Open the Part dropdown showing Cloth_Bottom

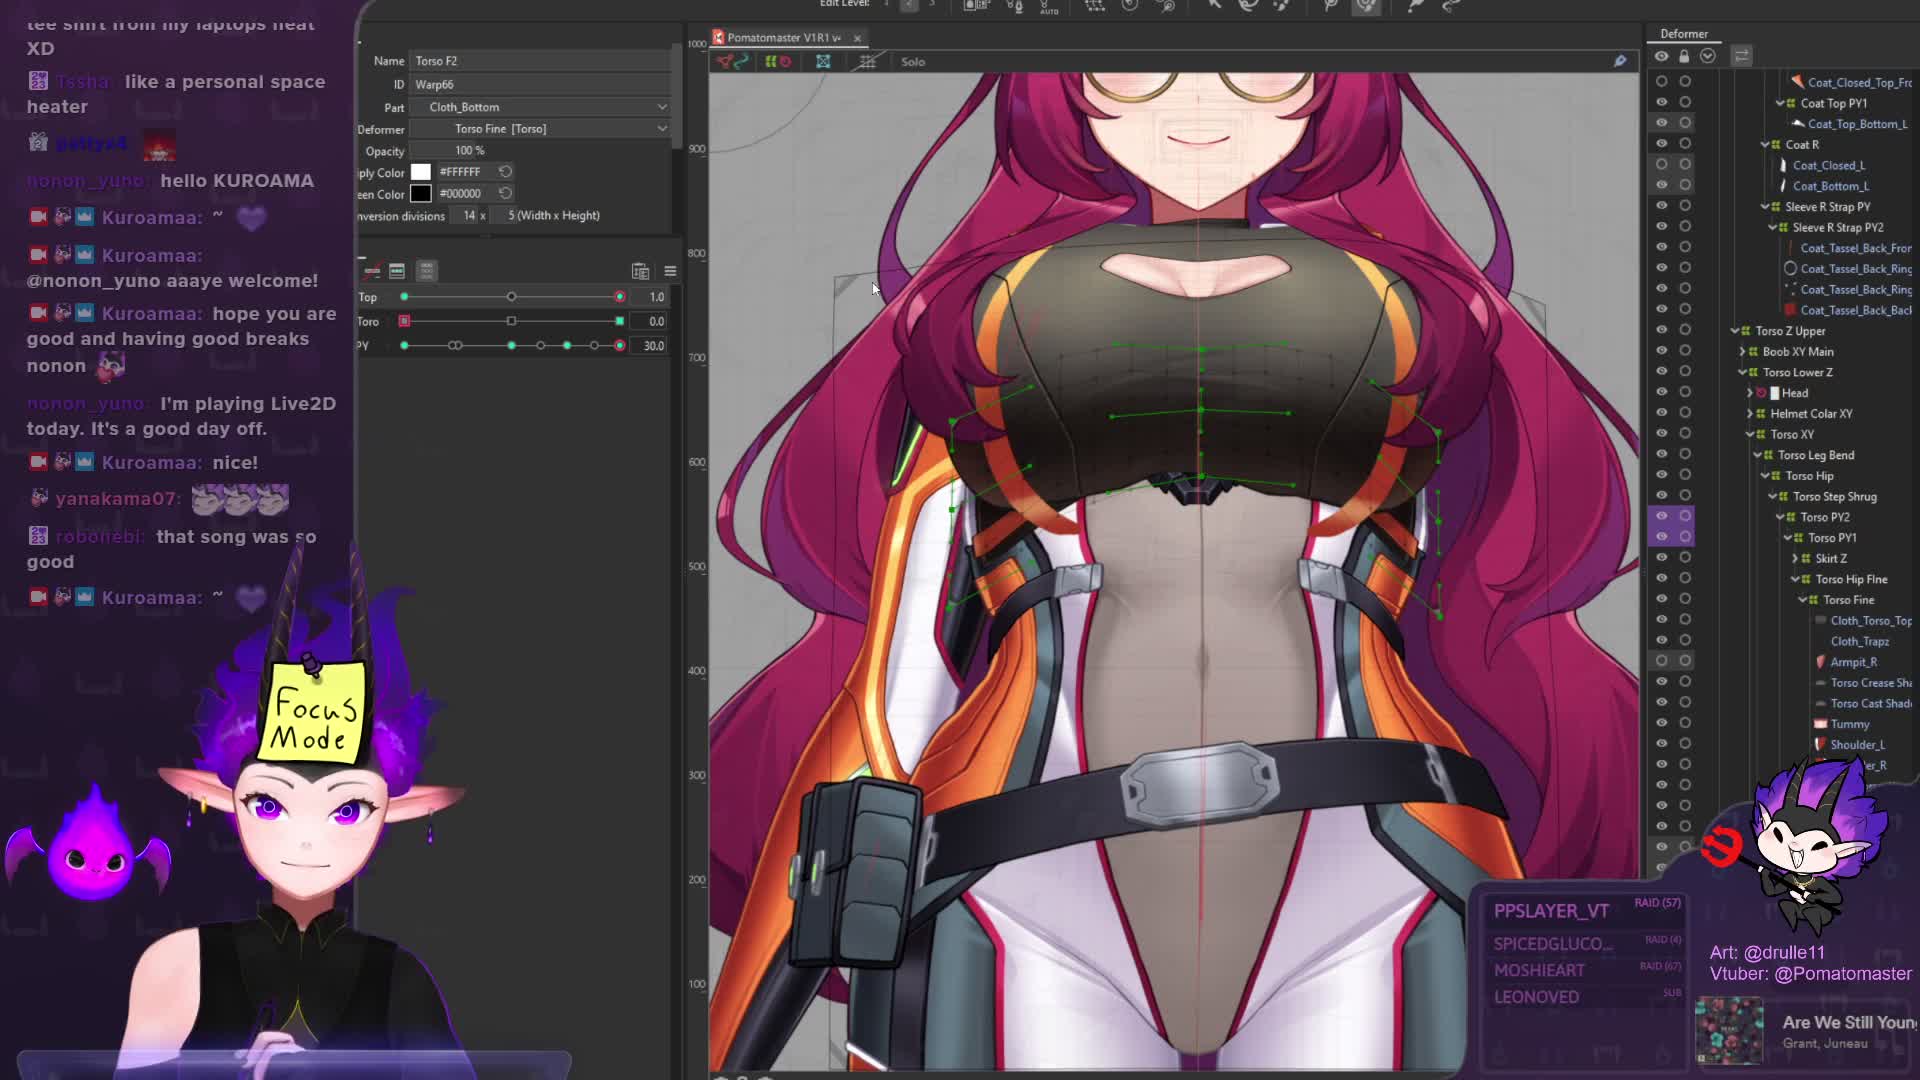pos(542,107)
